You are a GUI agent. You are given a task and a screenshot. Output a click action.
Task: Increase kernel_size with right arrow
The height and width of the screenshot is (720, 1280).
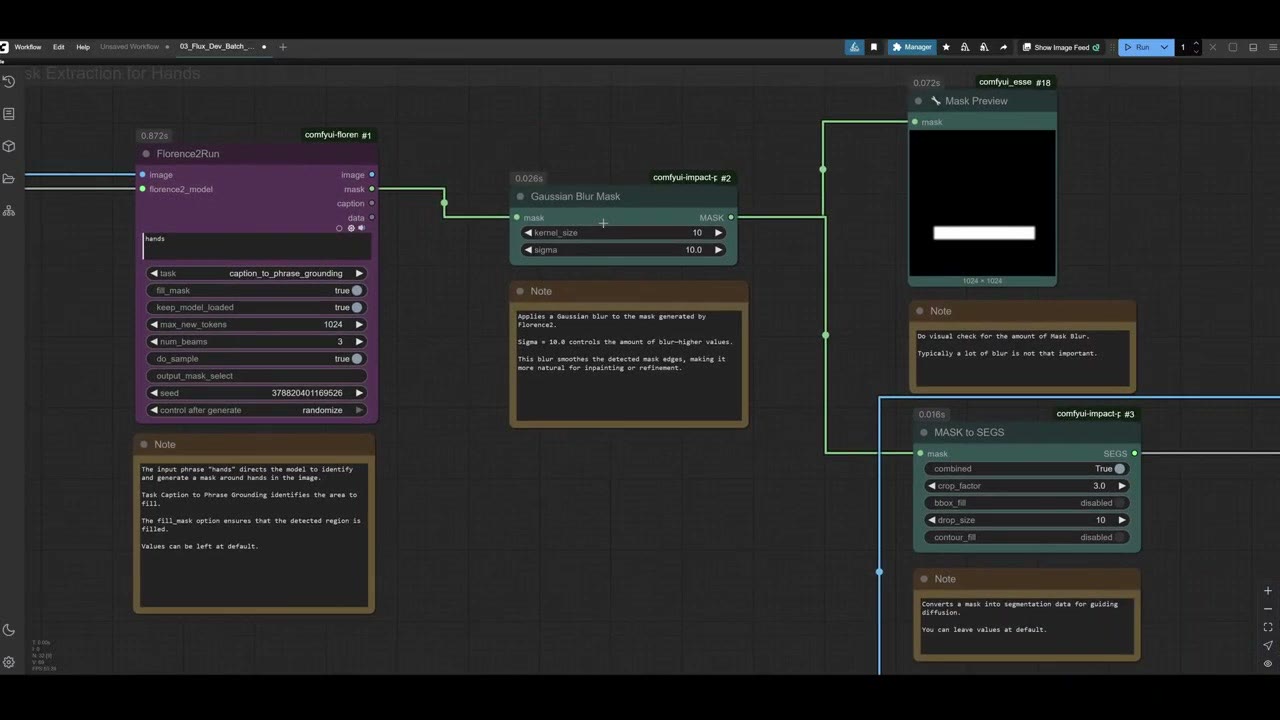(x=718, y=233)
